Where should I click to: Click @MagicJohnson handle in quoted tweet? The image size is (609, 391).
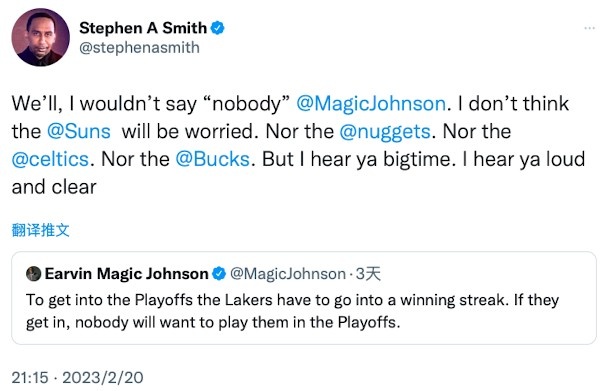click(x=288, y=274)
